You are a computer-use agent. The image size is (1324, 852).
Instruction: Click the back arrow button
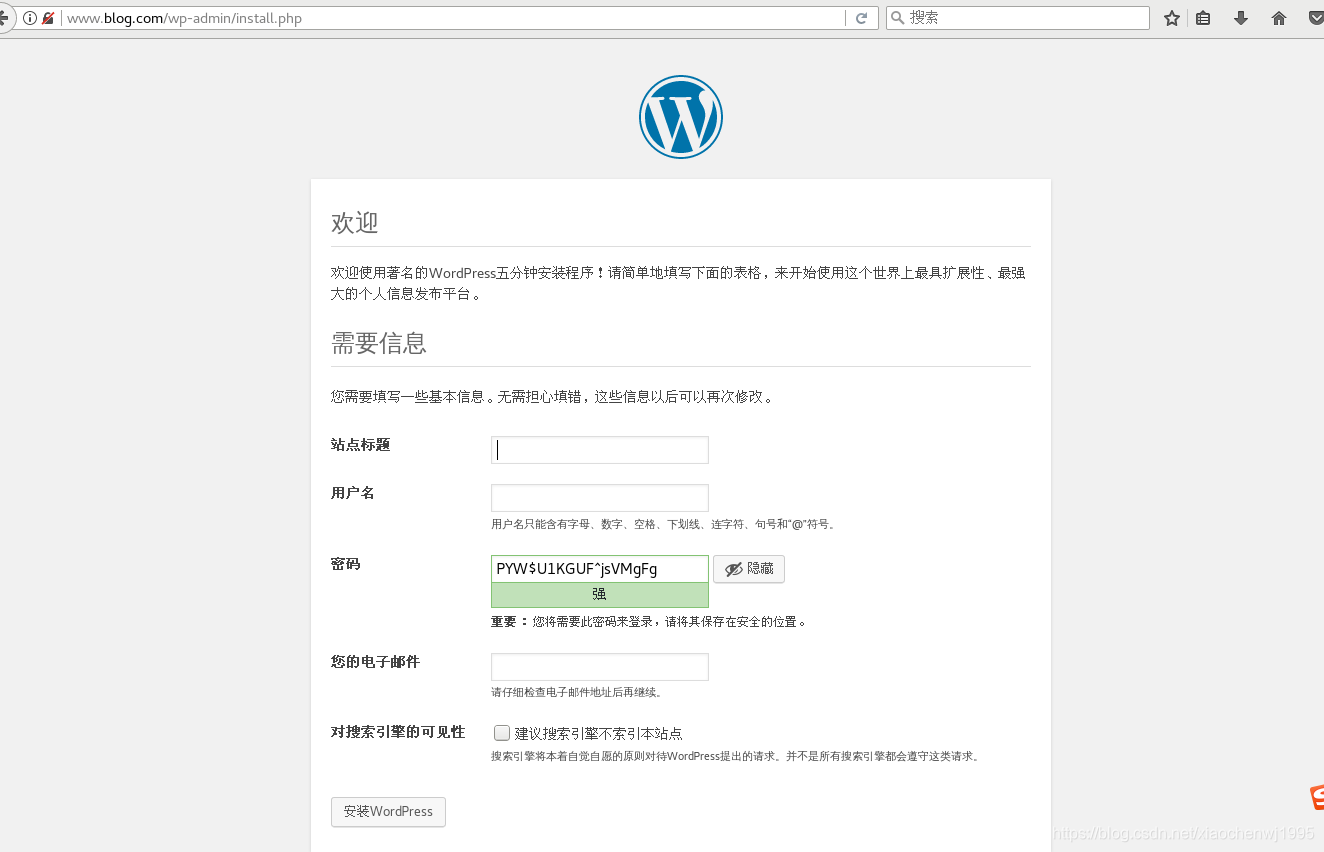4,18
